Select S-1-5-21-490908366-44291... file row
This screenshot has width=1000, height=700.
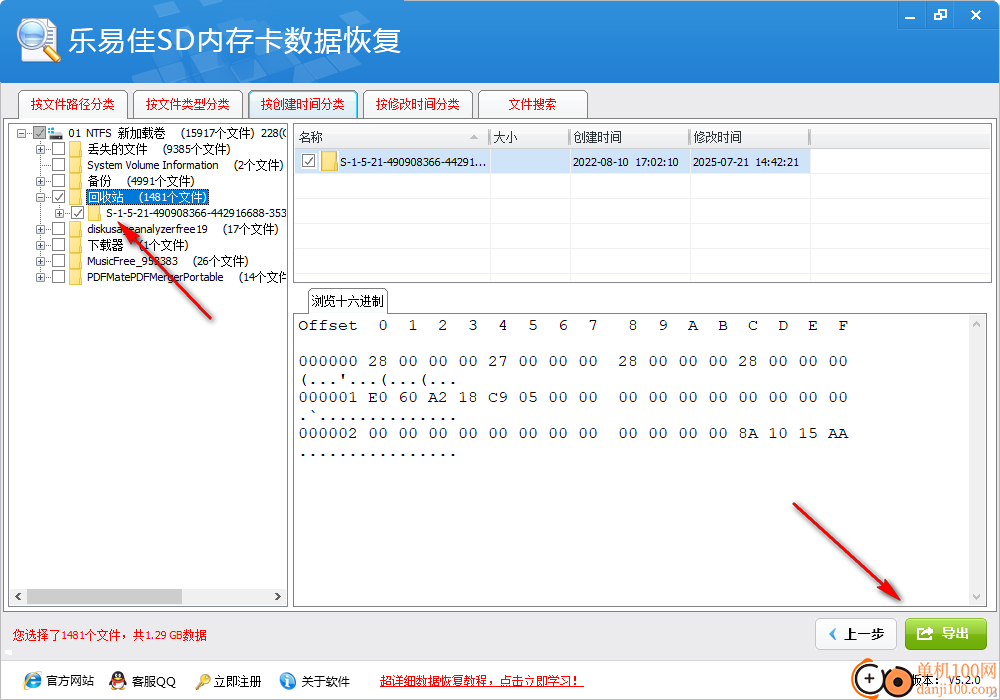click(552, 161)
